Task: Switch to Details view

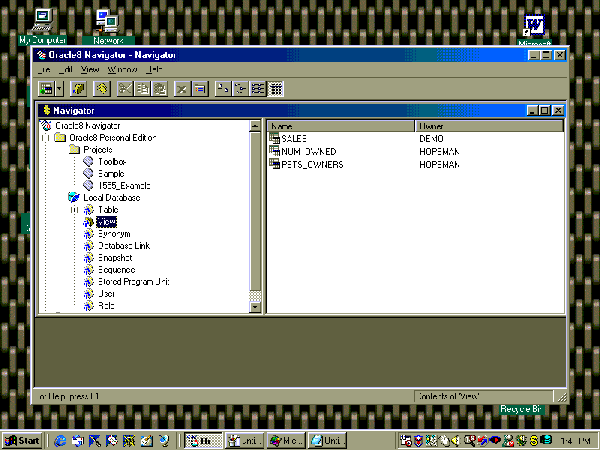Action: [x=275, y=89]
